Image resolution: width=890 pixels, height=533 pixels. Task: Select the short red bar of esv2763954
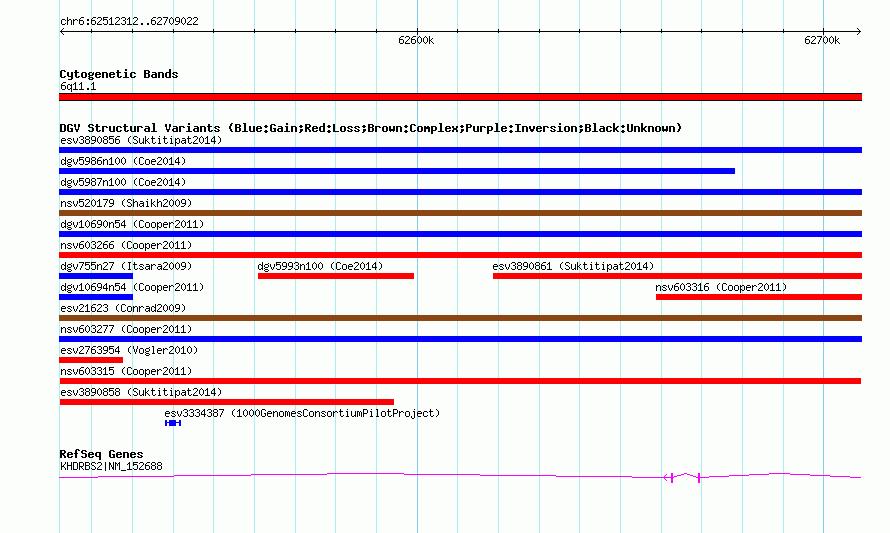(x=91, y=360)
